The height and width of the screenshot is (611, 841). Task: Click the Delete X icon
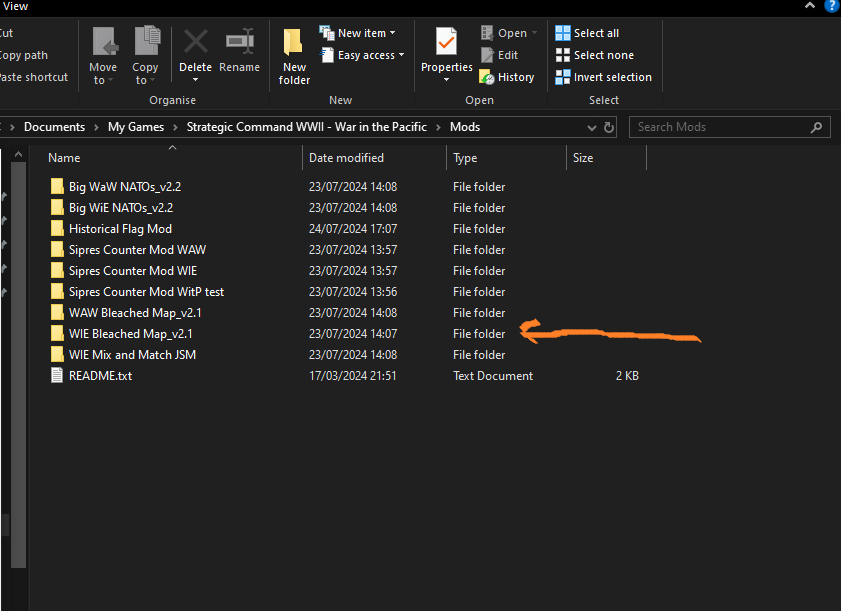pos(195,41)
